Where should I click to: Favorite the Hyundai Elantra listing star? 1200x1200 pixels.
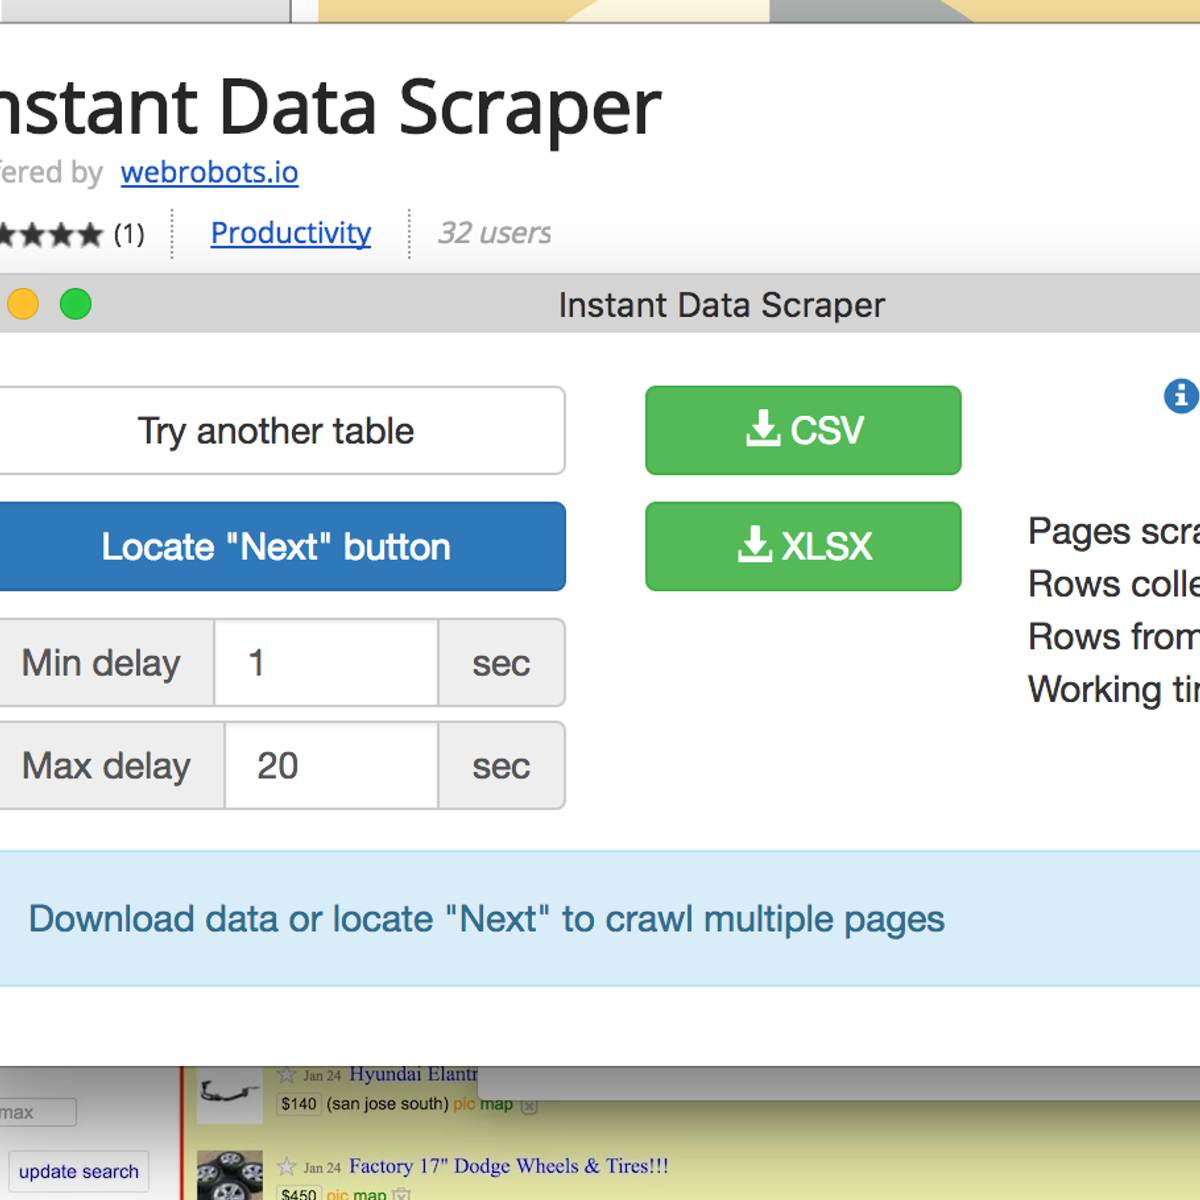pos(287,1075)
